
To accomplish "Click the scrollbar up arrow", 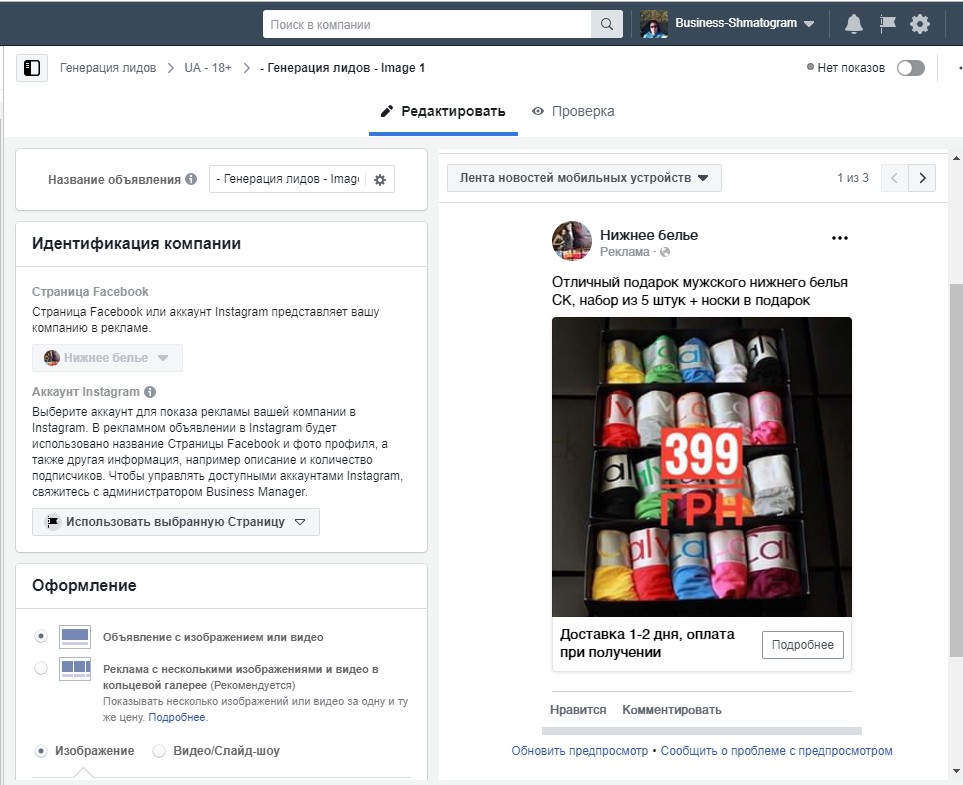I will (x=956, y=158).
